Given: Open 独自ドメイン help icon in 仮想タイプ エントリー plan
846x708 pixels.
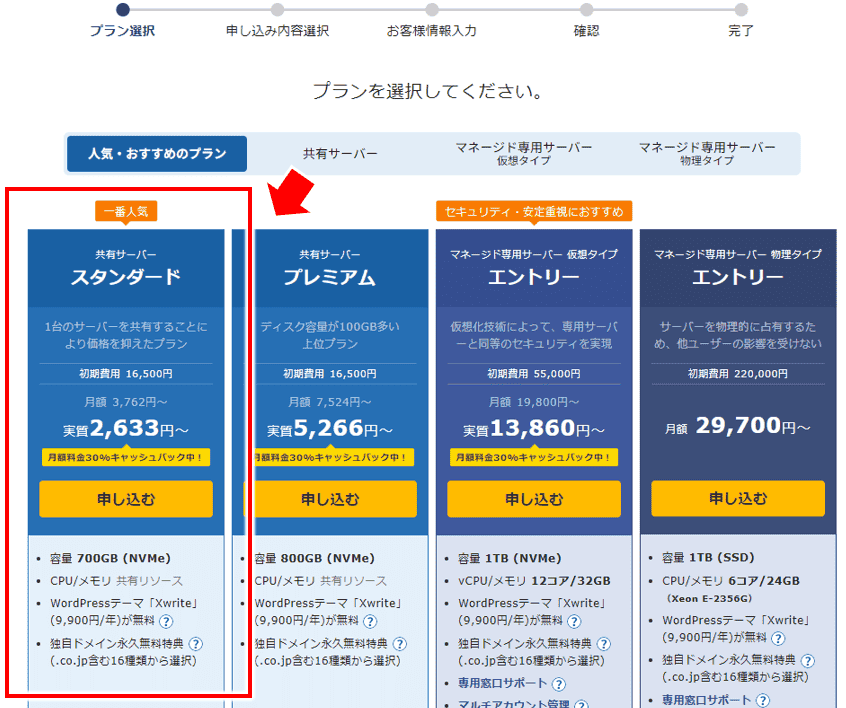Looking at the screenshot, I should [x=604, y=644].
